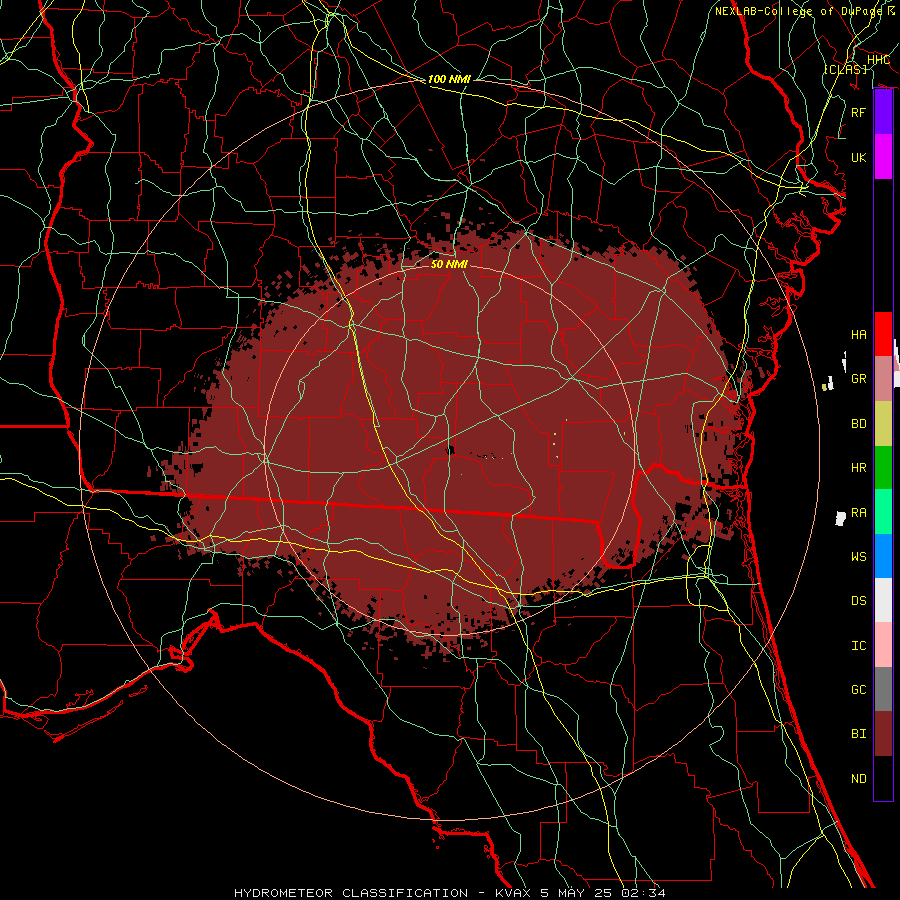900x900 pixels.
Task: Select the BD yellow legend swatch
Action: point(883,424)
